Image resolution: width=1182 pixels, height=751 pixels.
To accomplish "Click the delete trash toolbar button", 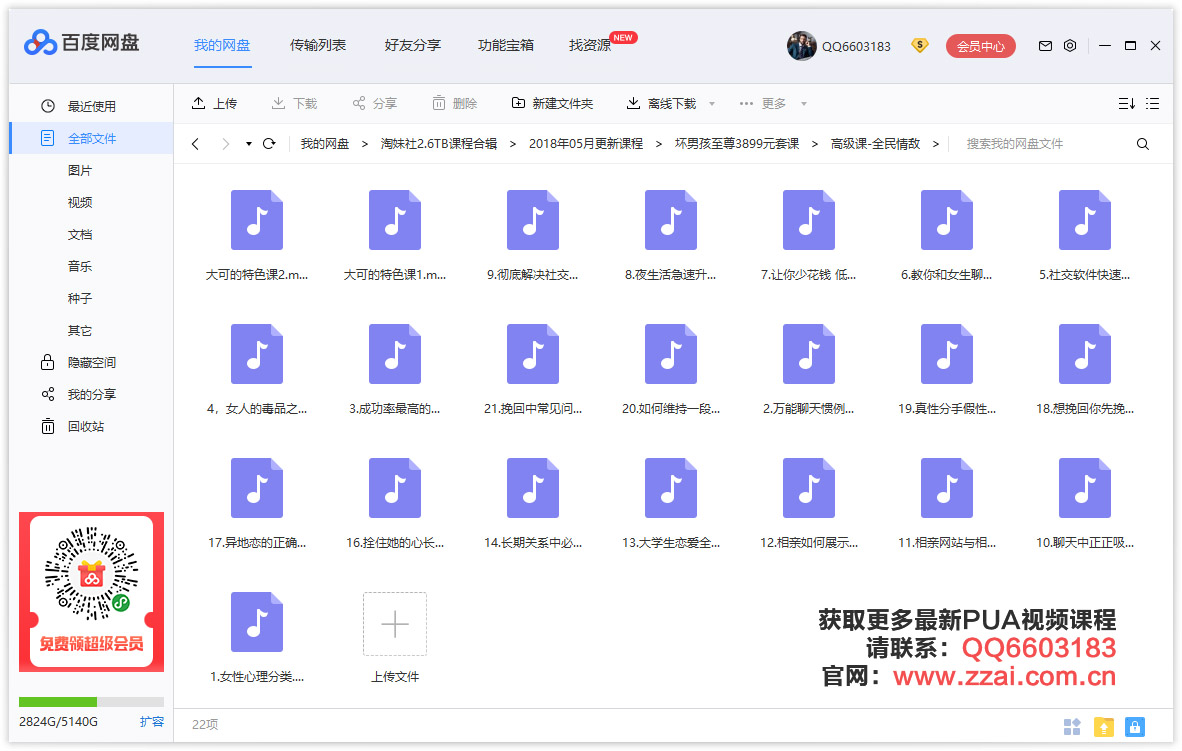I will tap(455, 103).
